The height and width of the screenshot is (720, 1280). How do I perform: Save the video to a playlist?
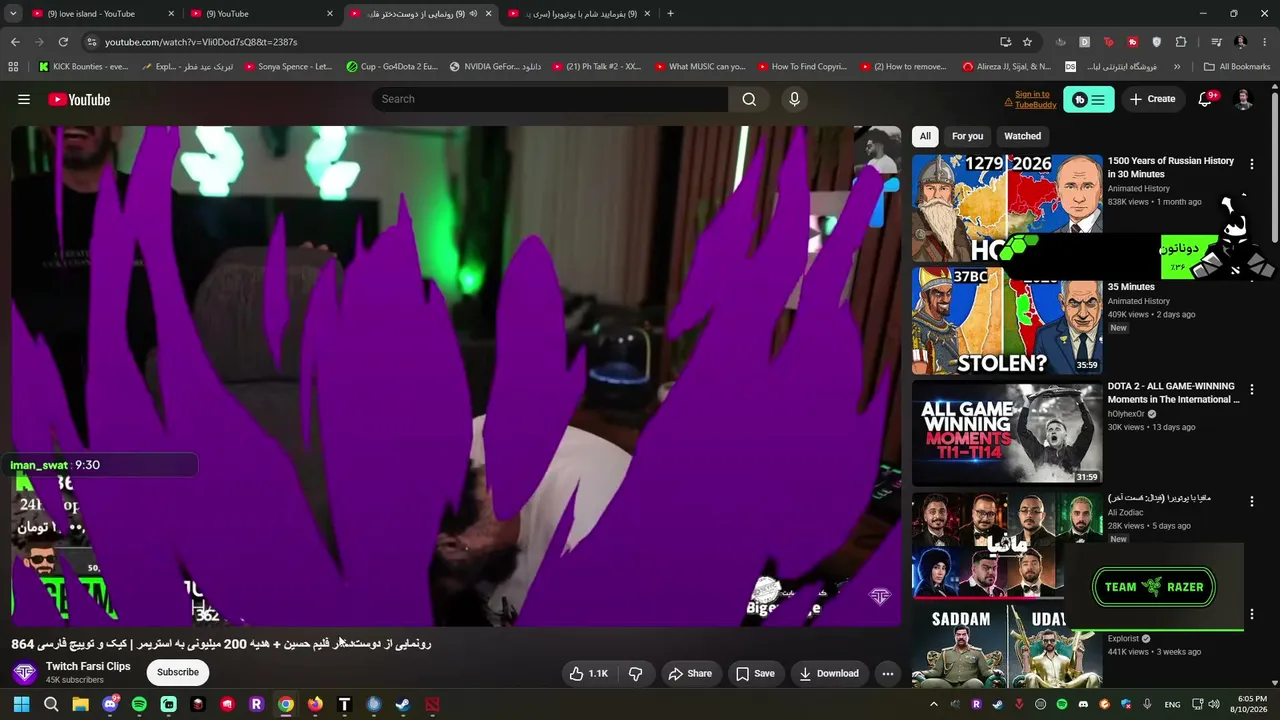point(755,674)
